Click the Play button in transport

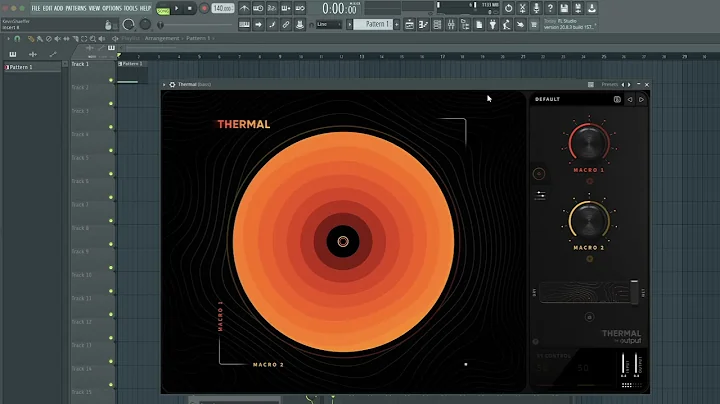point(176,8)
